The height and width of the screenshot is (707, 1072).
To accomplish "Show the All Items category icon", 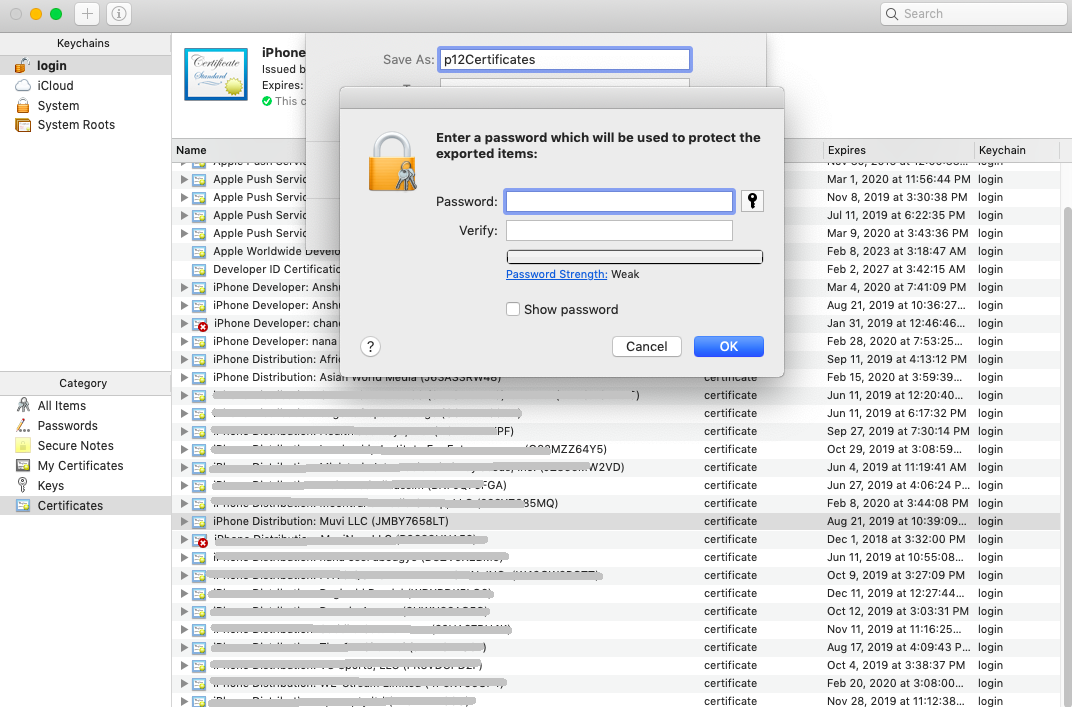I will (x=23, y=405).
